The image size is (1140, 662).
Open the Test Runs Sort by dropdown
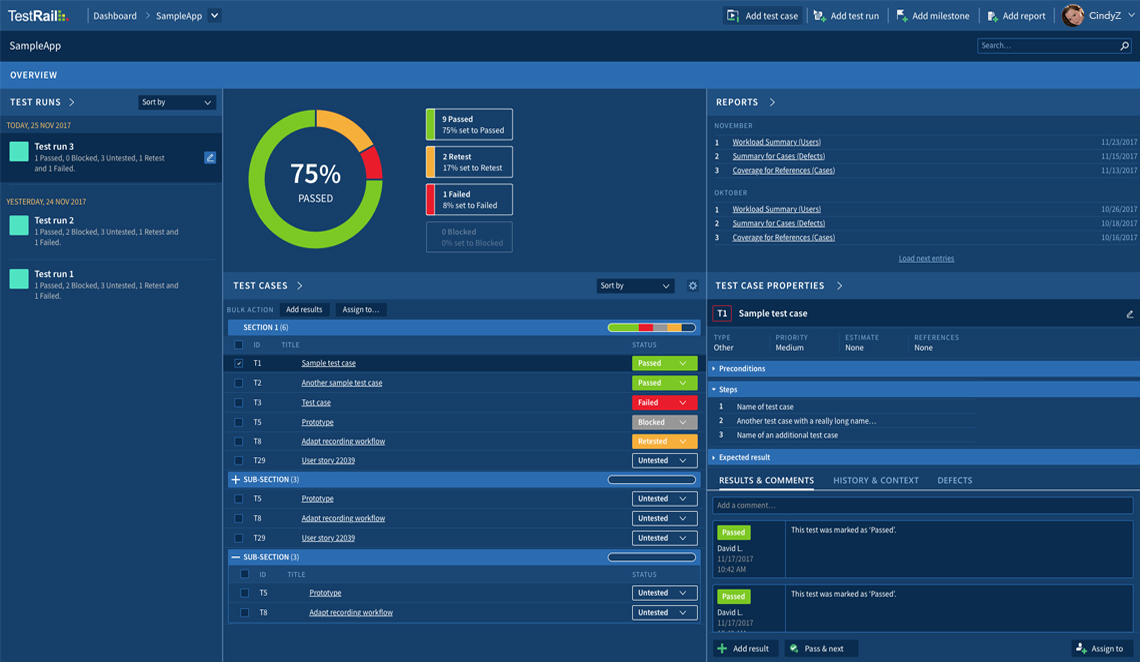pyautogui.click(x=176, y=102)
